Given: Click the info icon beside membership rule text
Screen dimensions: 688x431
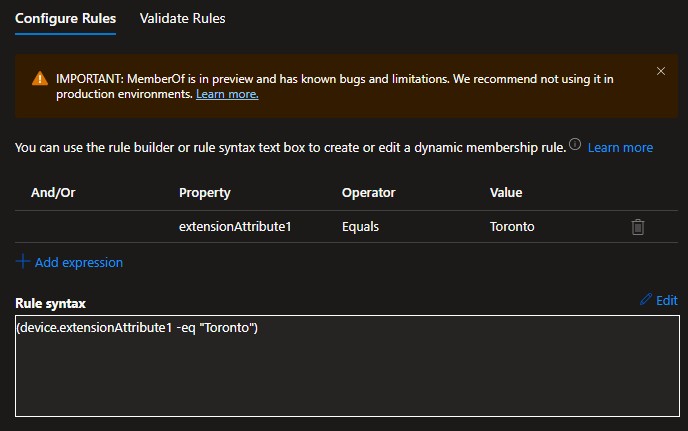Looking at the screenshot, I should click(575, 145).
